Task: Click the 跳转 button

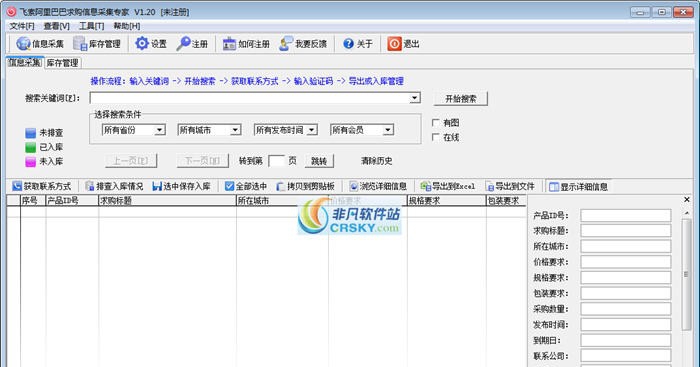Action: point(319,161)
